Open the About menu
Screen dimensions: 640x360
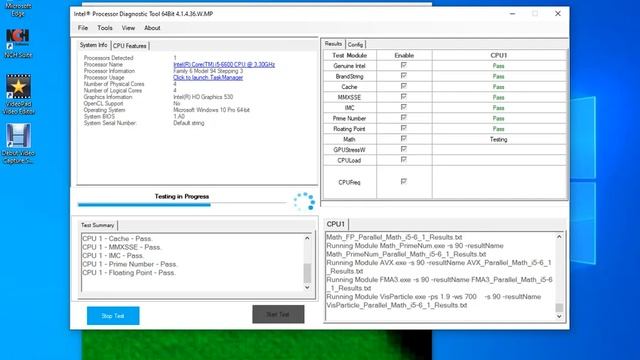click(x=152, y=28)
